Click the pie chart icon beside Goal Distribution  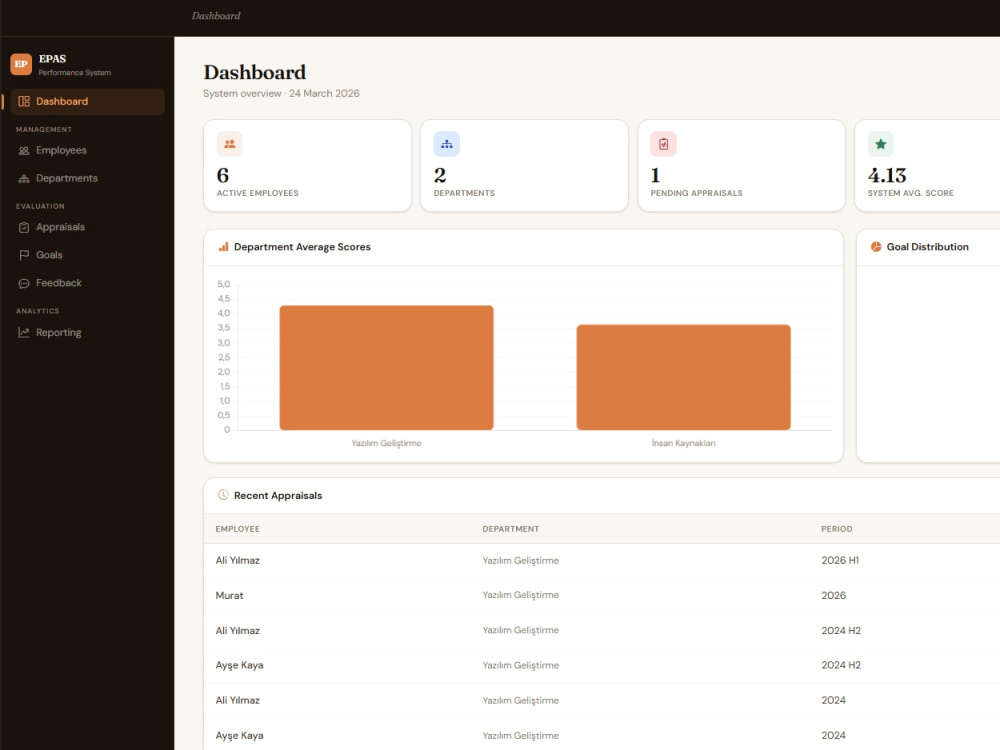(x=876, y=247)
